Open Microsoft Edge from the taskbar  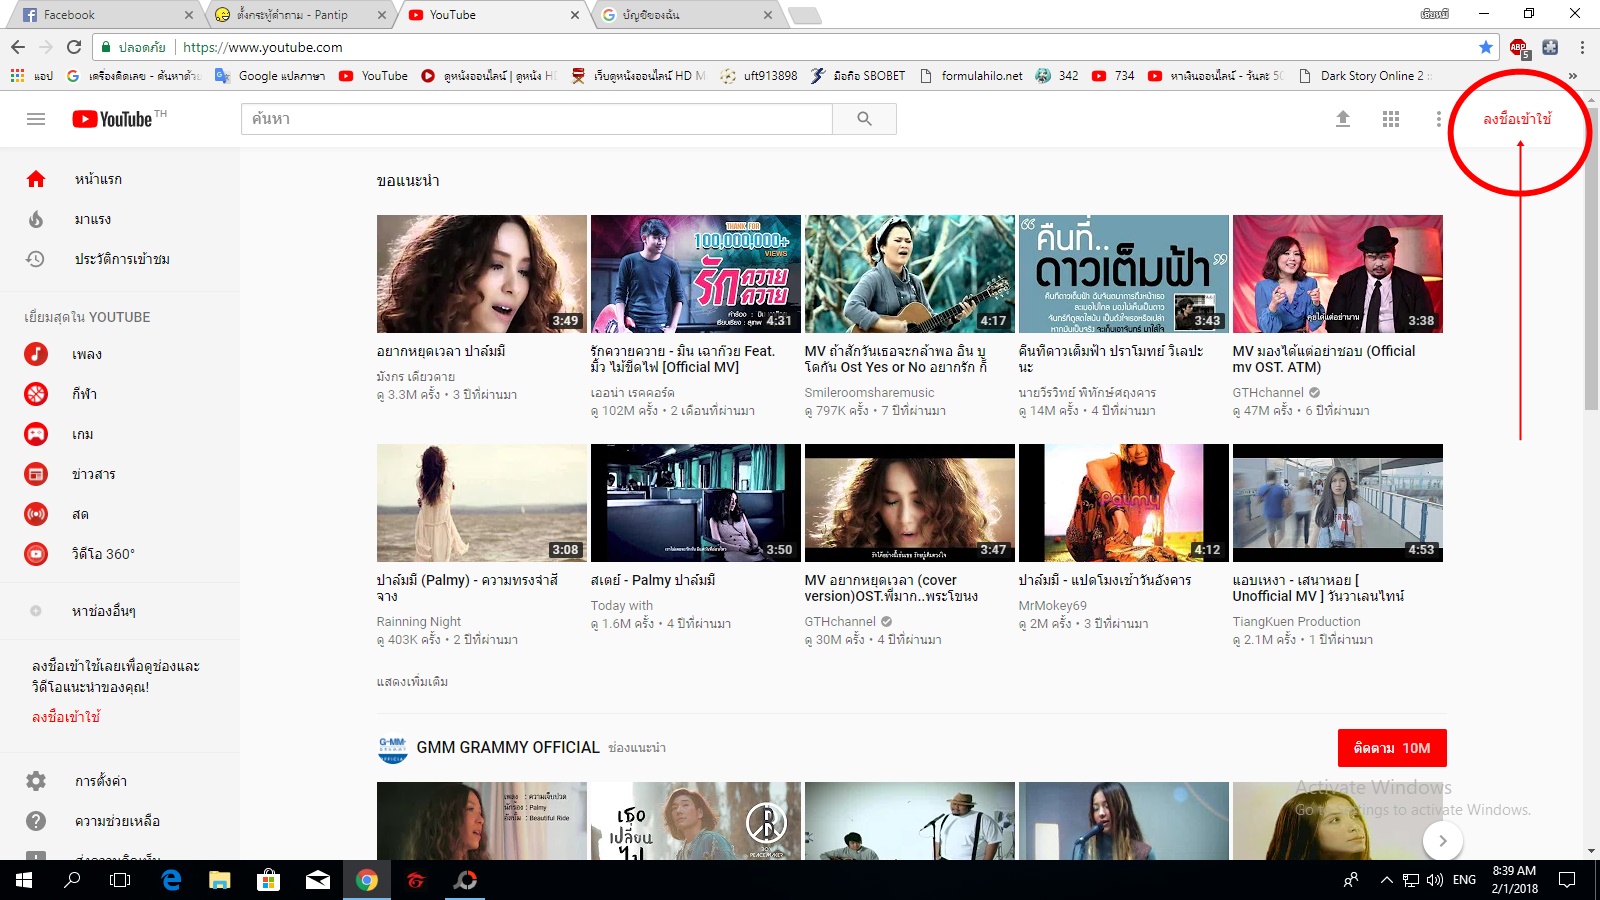point(172,880)
